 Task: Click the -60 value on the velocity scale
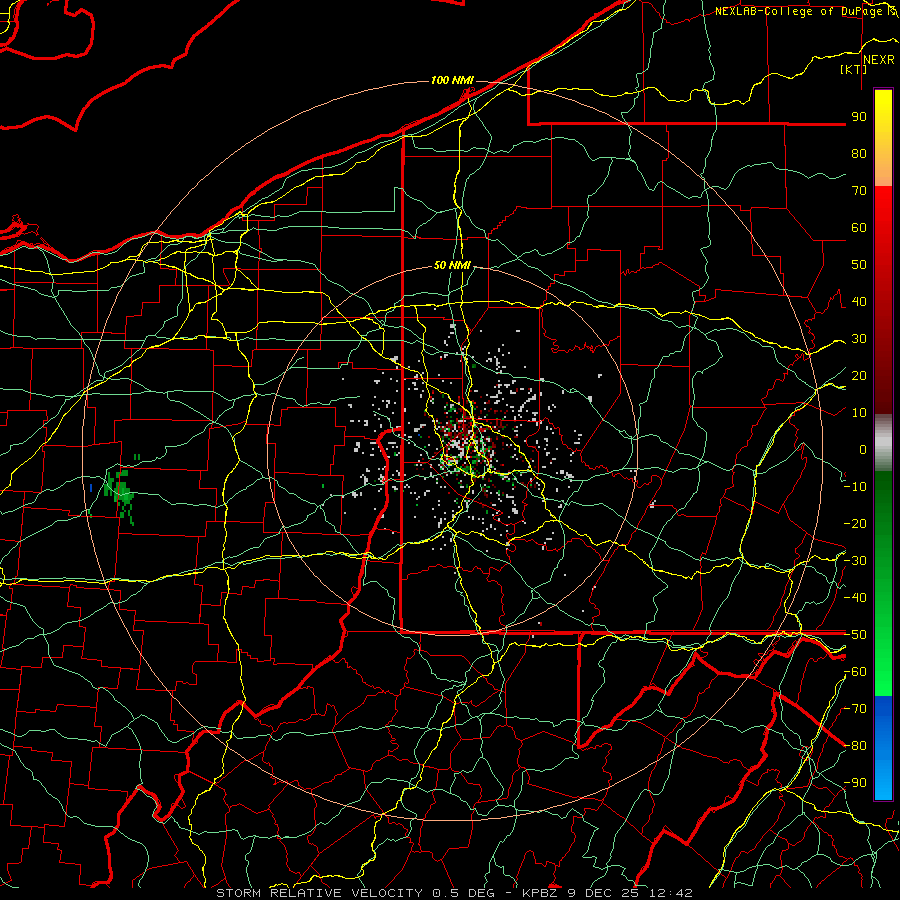coord(855,672)
